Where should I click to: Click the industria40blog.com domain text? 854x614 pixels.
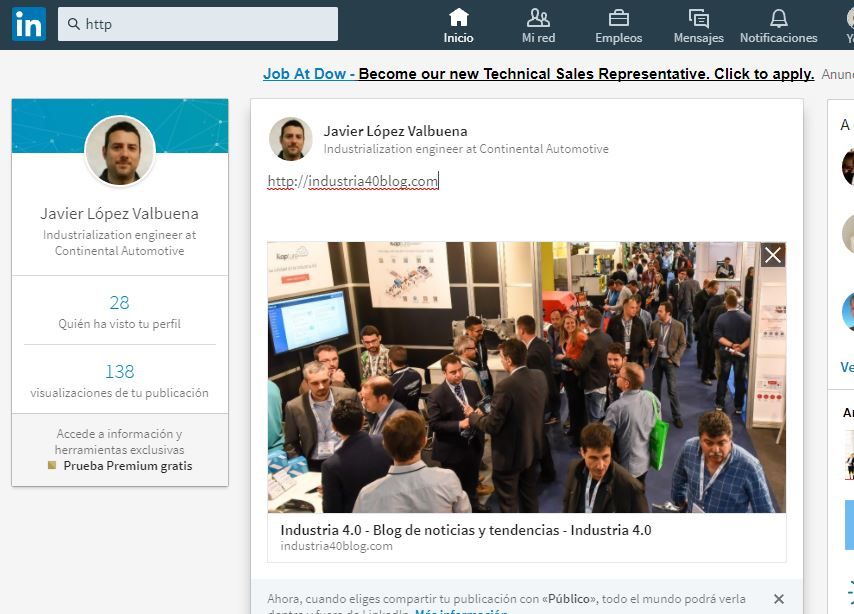click(x=337, y=546)
